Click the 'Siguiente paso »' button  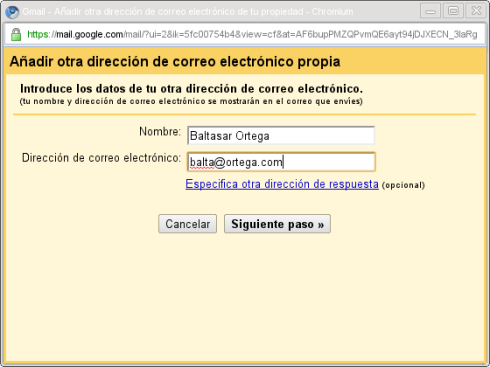(x=277, y=224)
